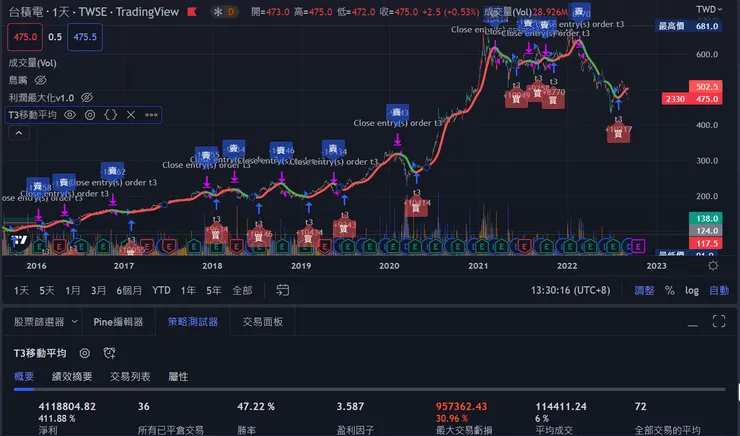Viewport: 740px width, 436px height.
Task: Click the asterisk market status icon
Action: [x=218, y=12]
